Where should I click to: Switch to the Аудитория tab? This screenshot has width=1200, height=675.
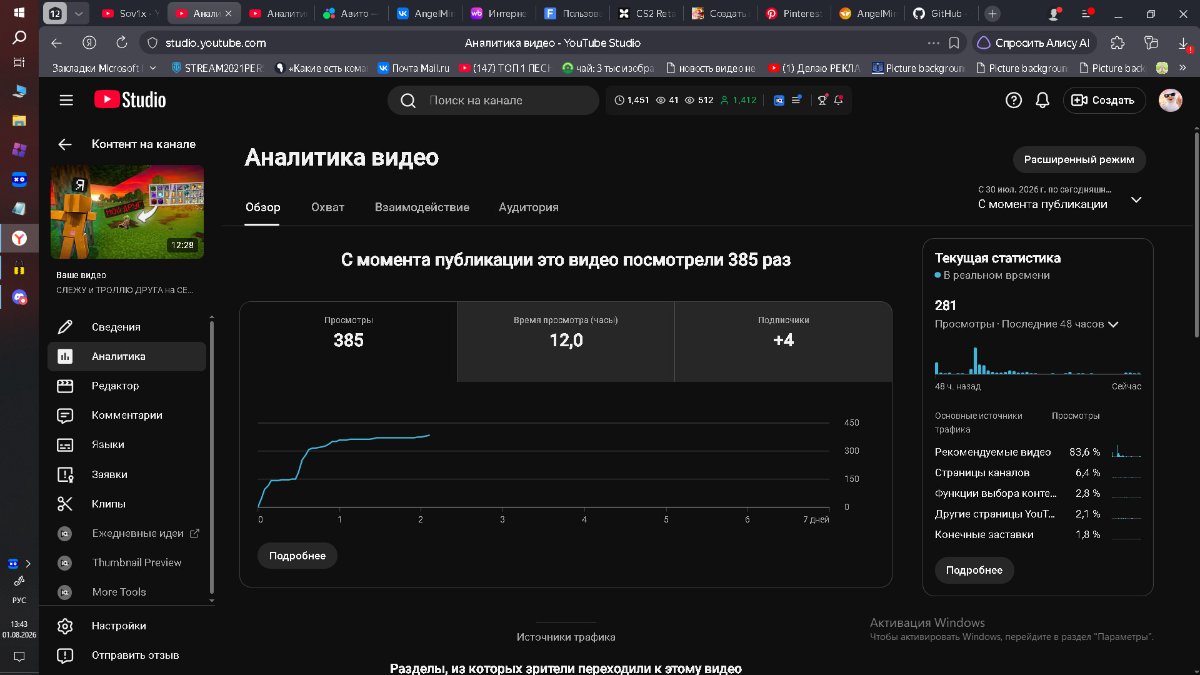click(x=528, y=207)
